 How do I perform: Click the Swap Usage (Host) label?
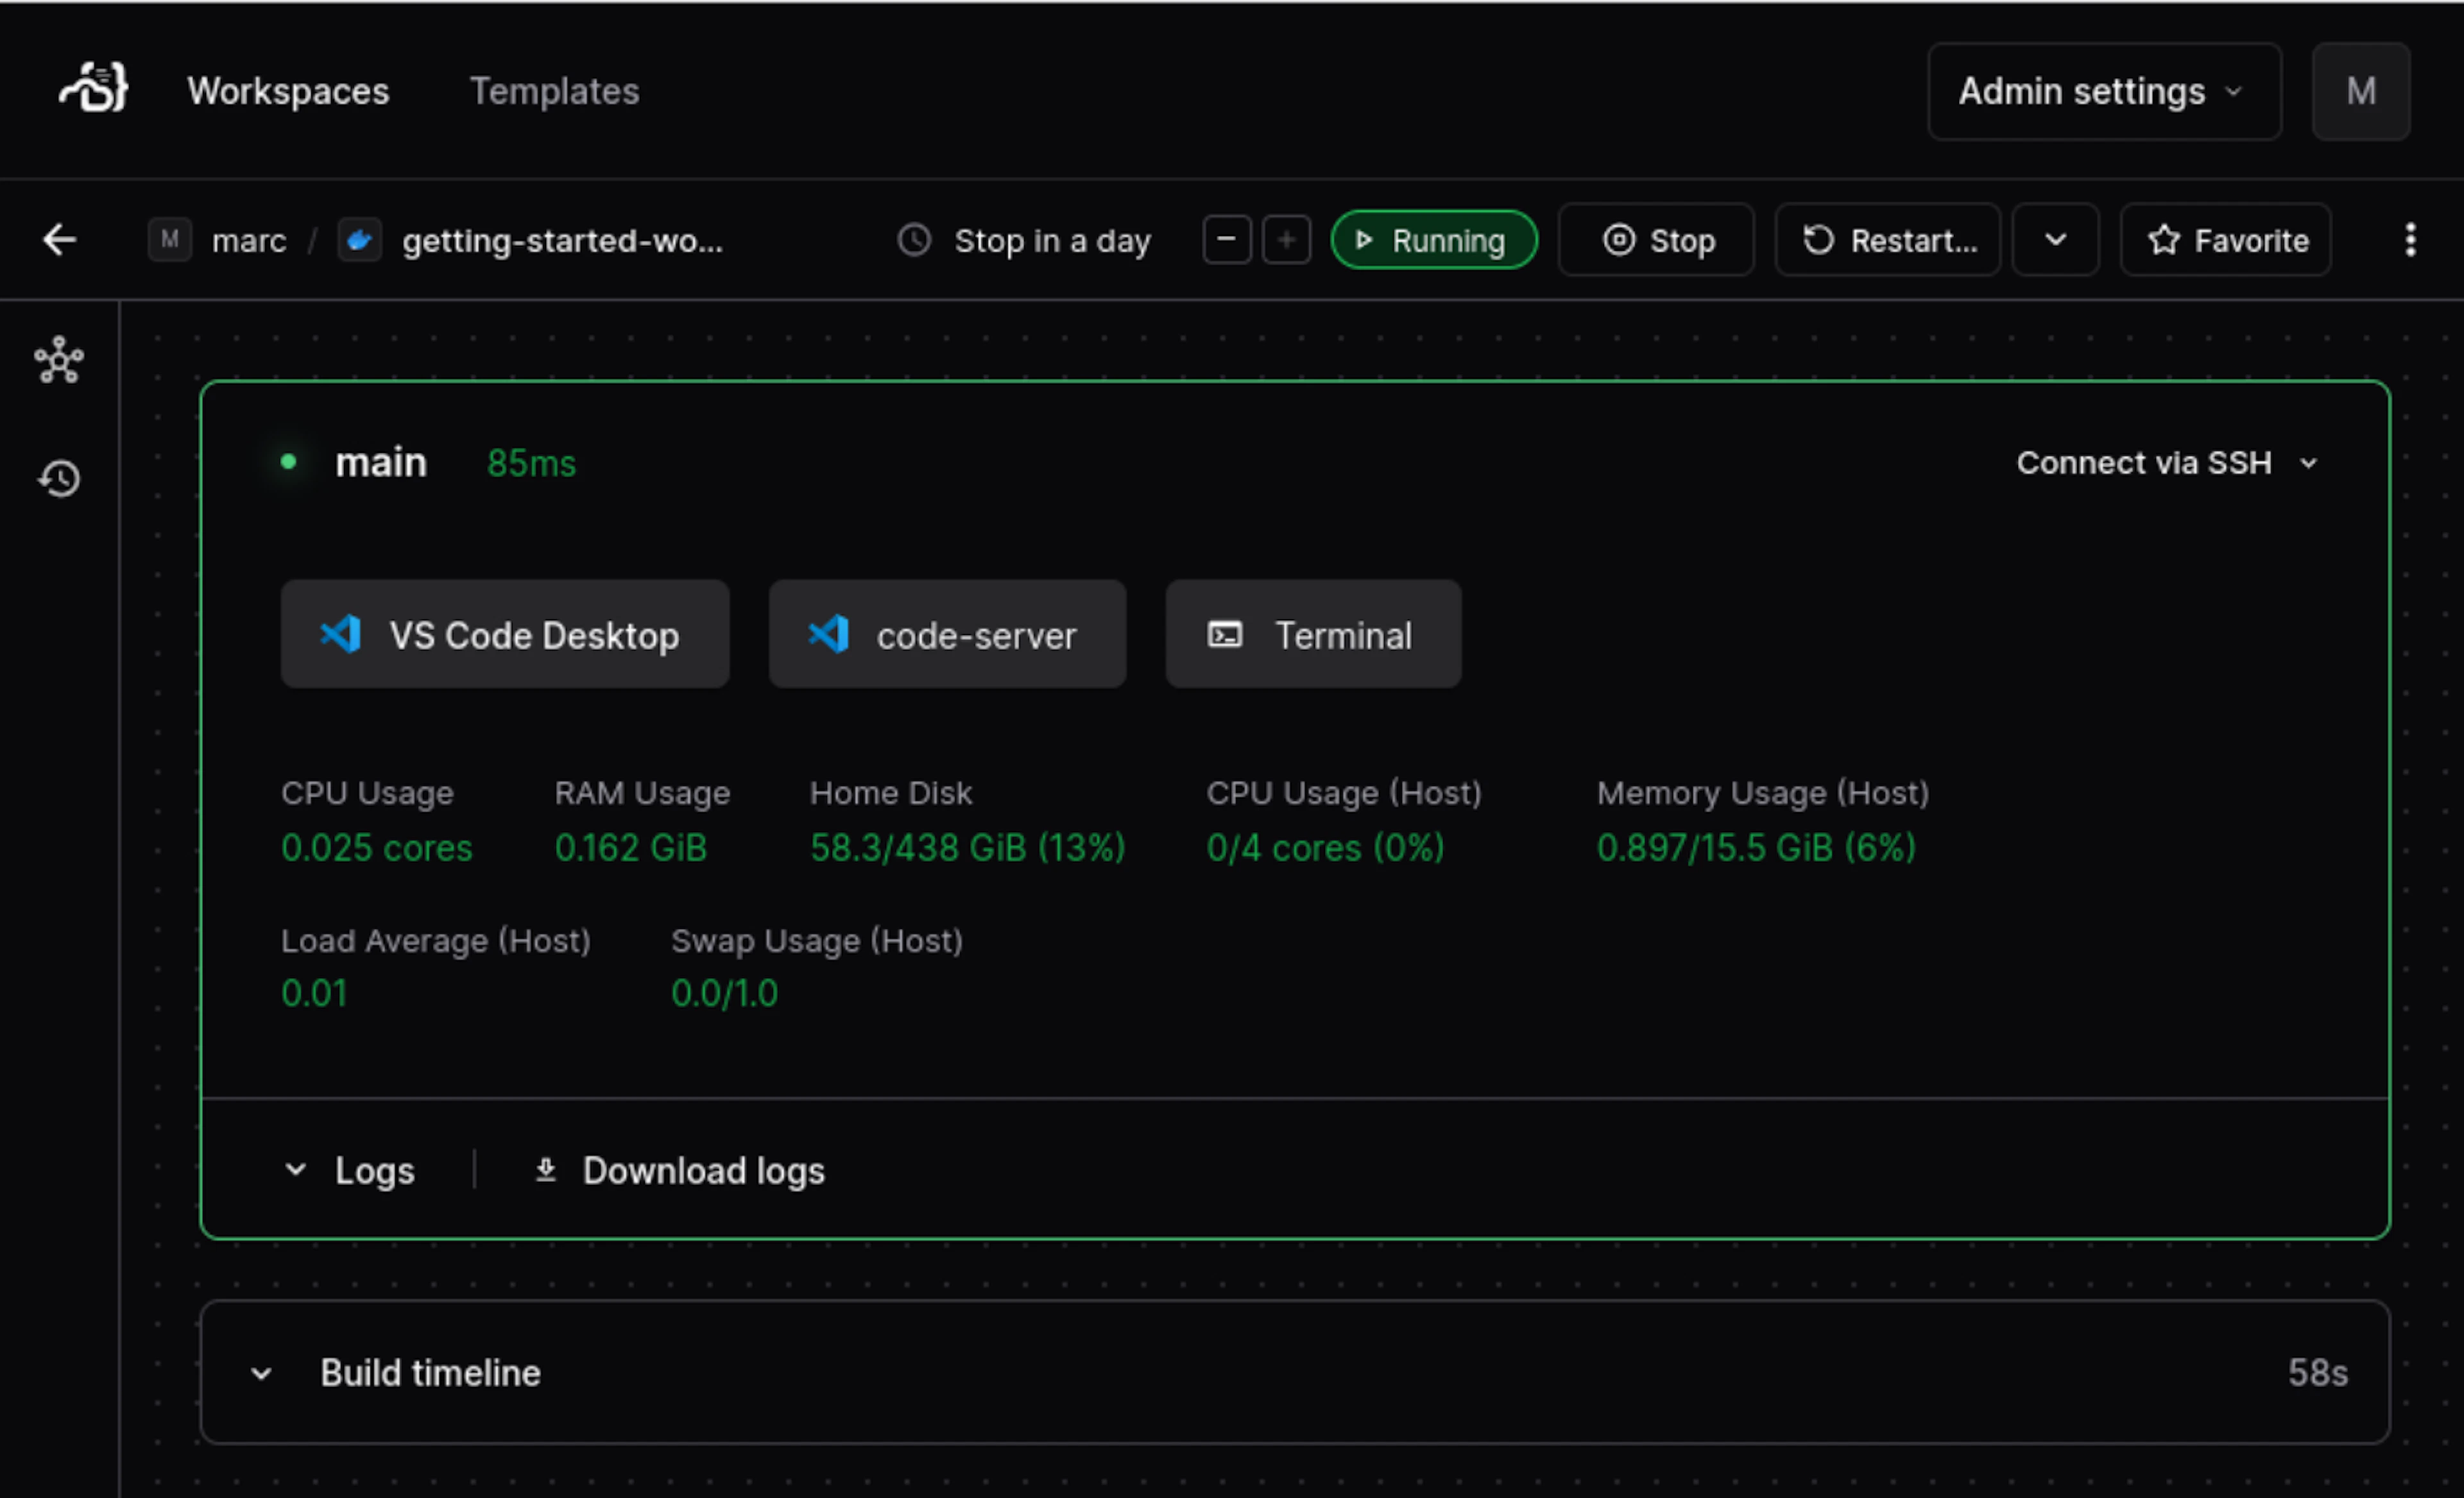point(817,941)
